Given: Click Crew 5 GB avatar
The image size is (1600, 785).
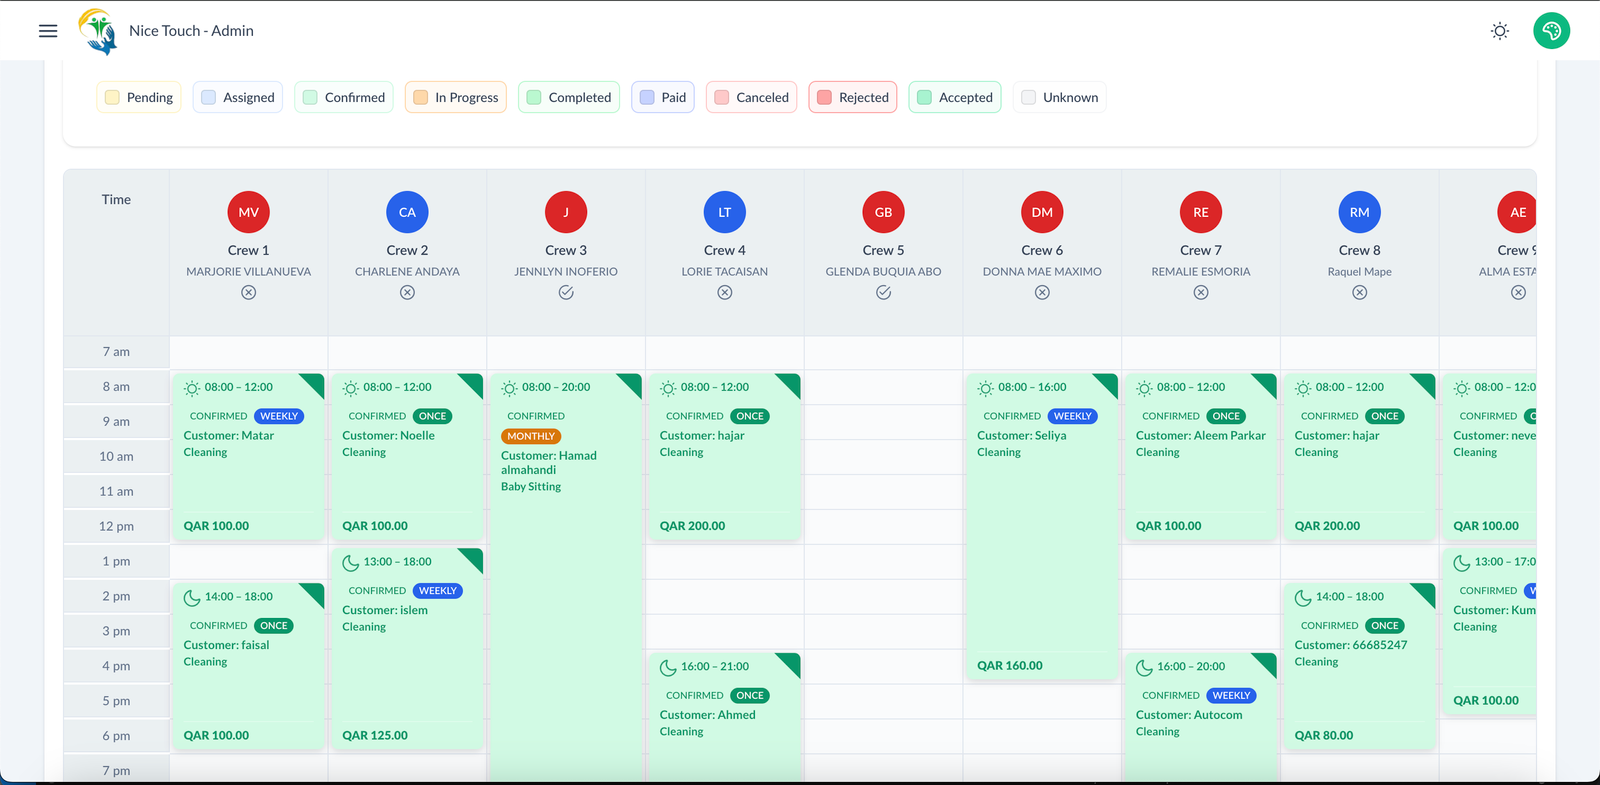Looking at the screenshot, I should pyautogui.click(x=883, y=212).
